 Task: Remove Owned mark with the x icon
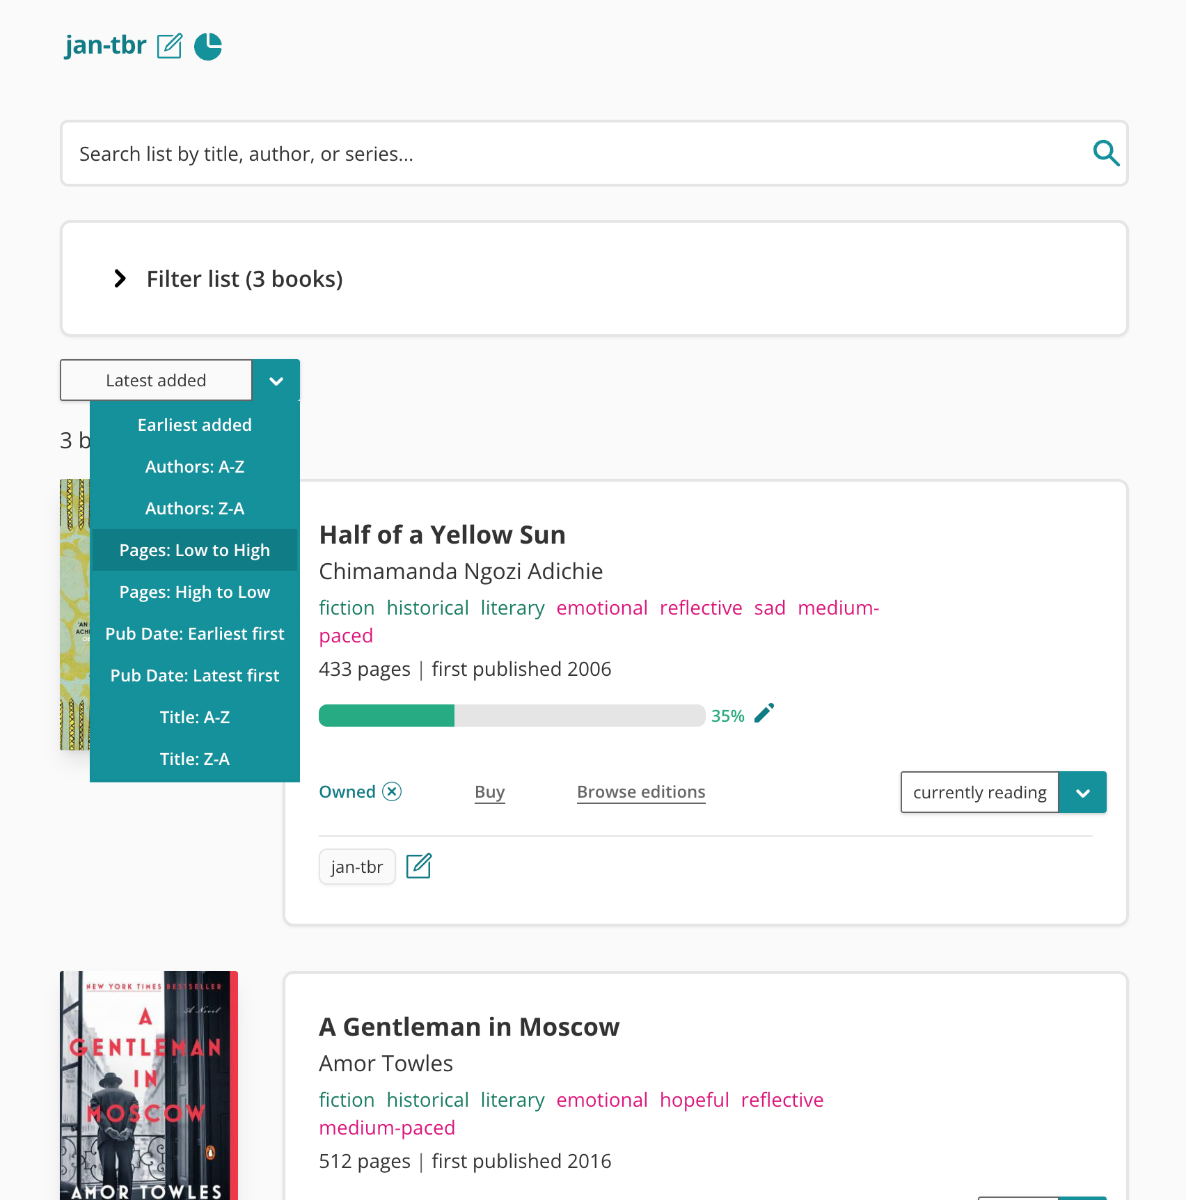(393, 791)
